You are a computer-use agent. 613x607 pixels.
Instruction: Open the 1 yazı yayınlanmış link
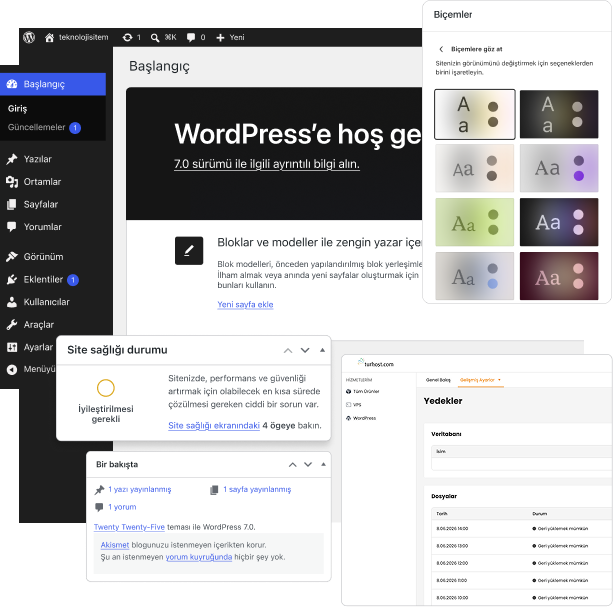(x=140, y=489)
